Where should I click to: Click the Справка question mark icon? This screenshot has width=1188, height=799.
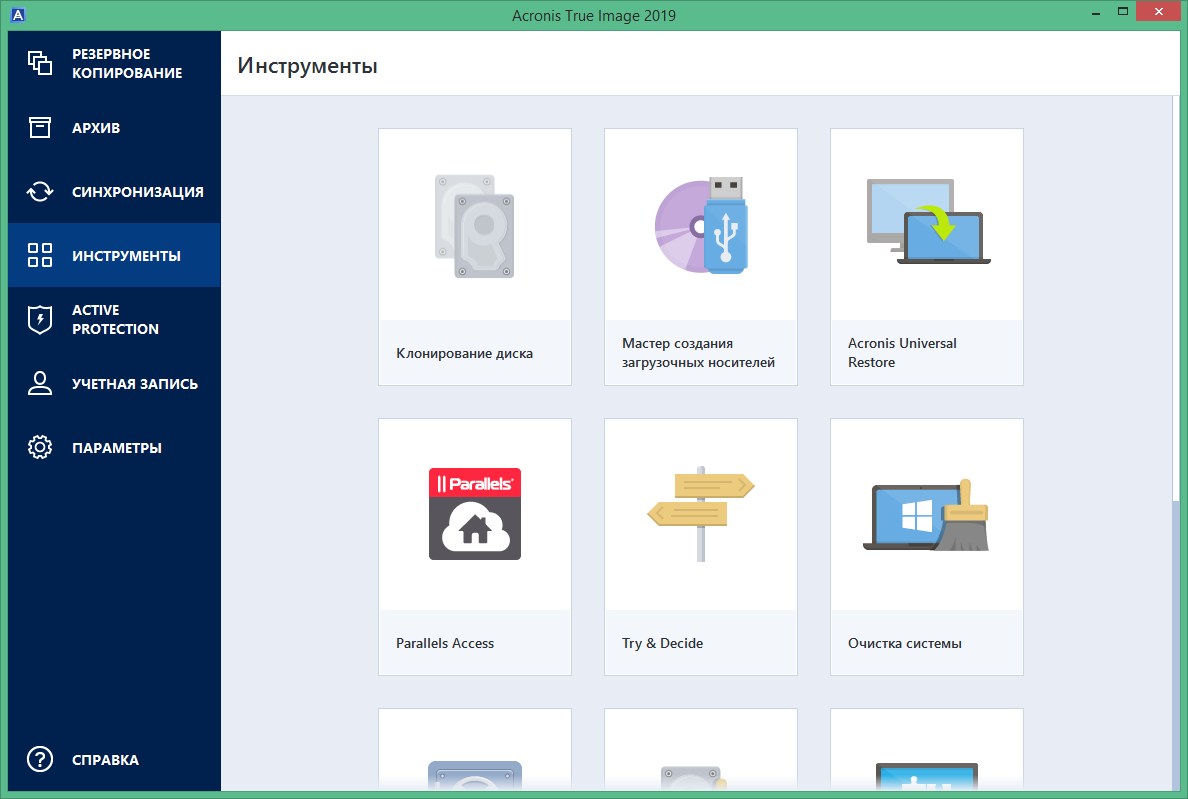pyautogui.click(x=40, y=759)
